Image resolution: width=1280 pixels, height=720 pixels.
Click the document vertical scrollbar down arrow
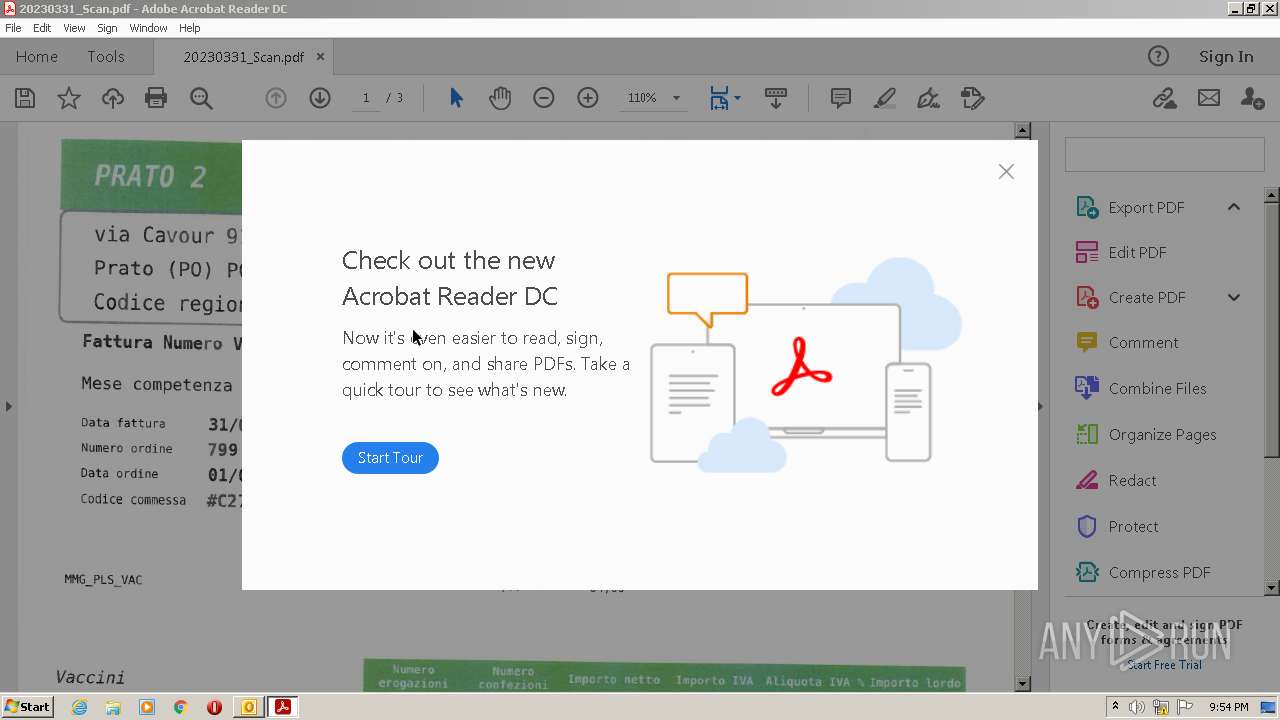pyautogui.click(x=1022, y=684)
